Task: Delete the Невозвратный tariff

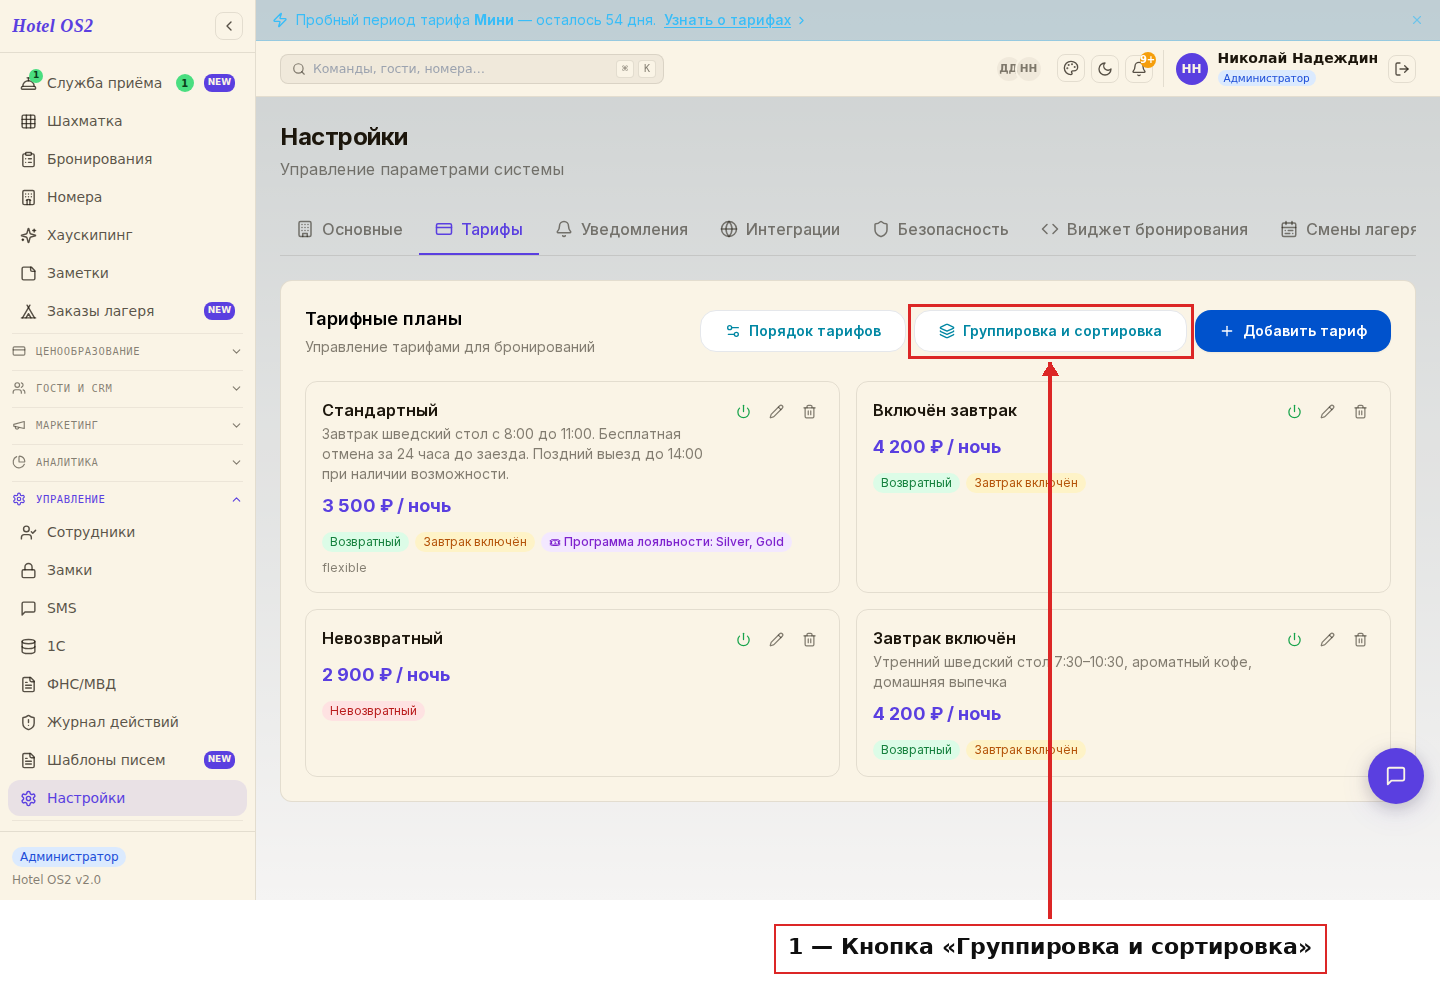Action: (x=810, y=640)
